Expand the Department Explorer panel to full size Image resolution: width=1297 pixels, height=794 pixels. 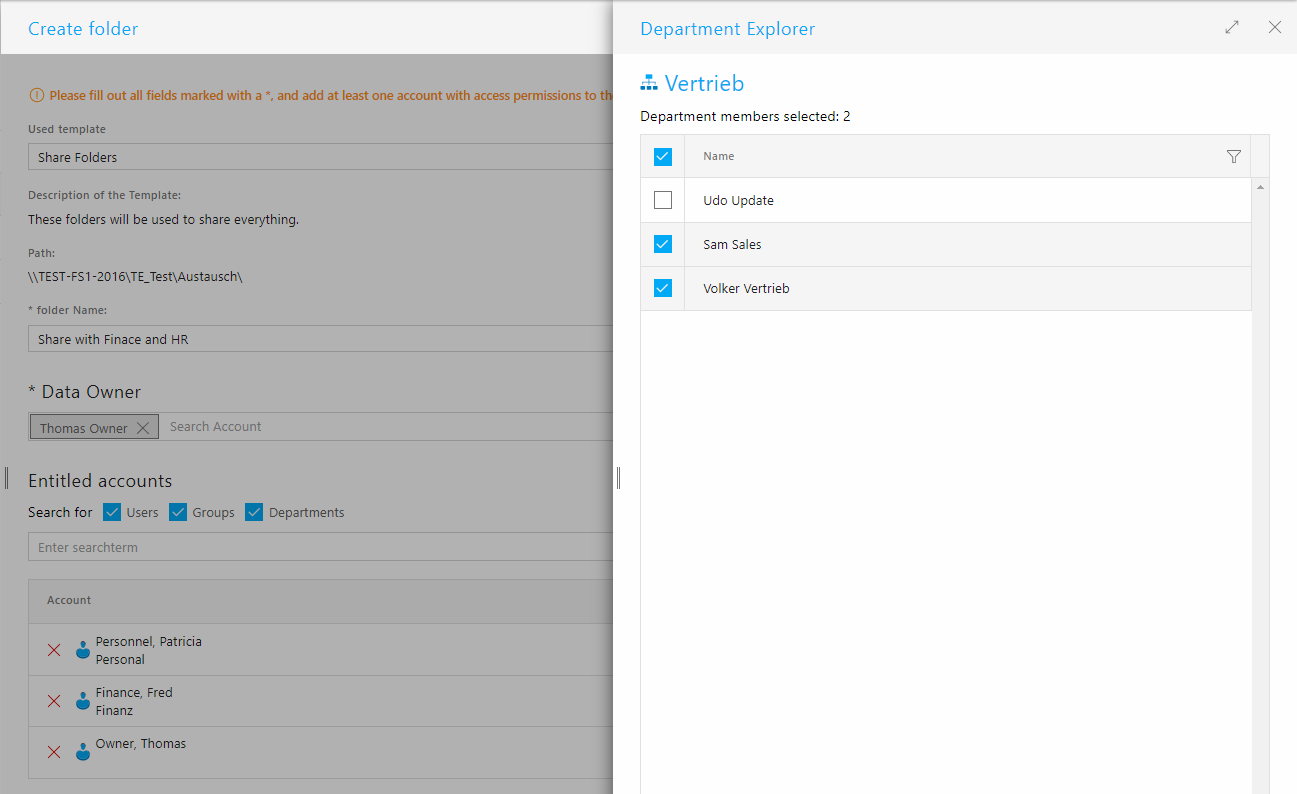pos(1232,28)
